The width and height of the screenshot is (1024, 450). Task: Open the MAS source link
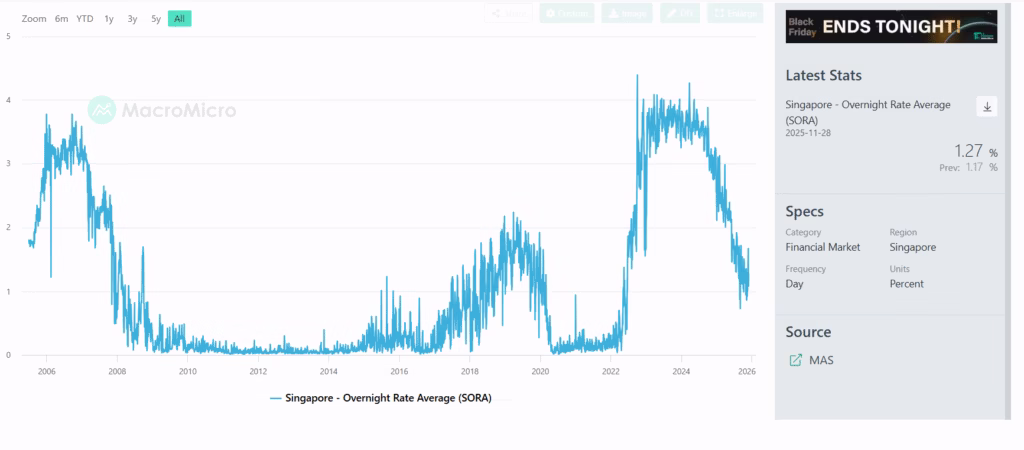tap(822, 360)
